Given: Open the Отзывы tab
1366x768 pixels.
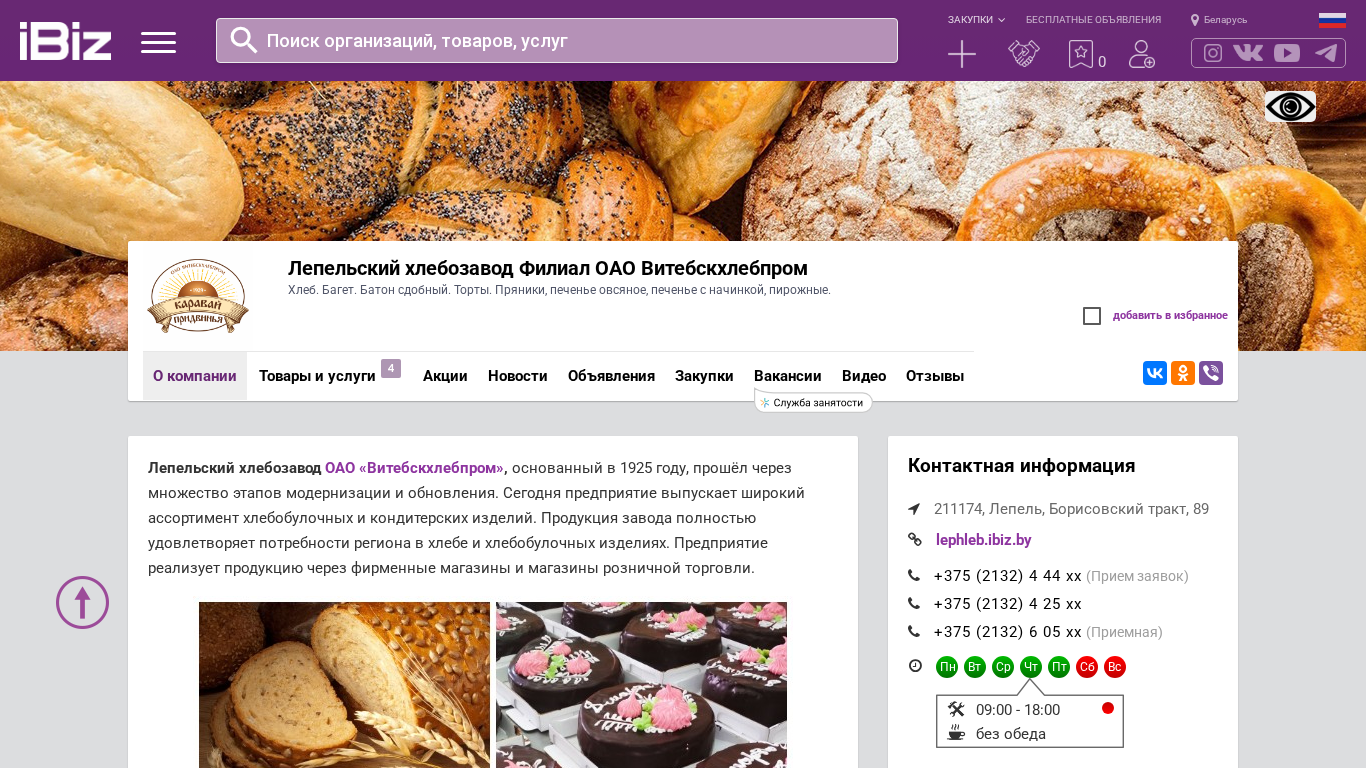Looking at the screenshot, I should [935, 376].
